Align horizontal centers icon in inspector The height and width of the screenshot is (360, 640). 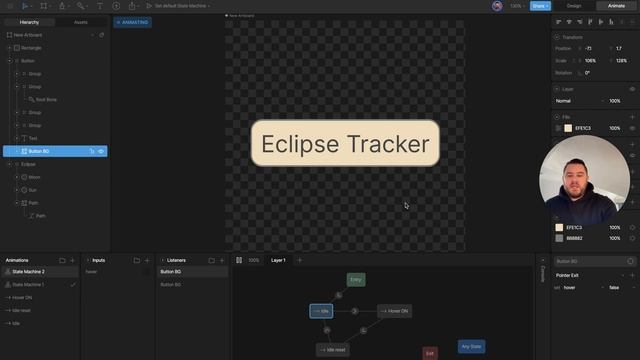click(x=569, y=22)
